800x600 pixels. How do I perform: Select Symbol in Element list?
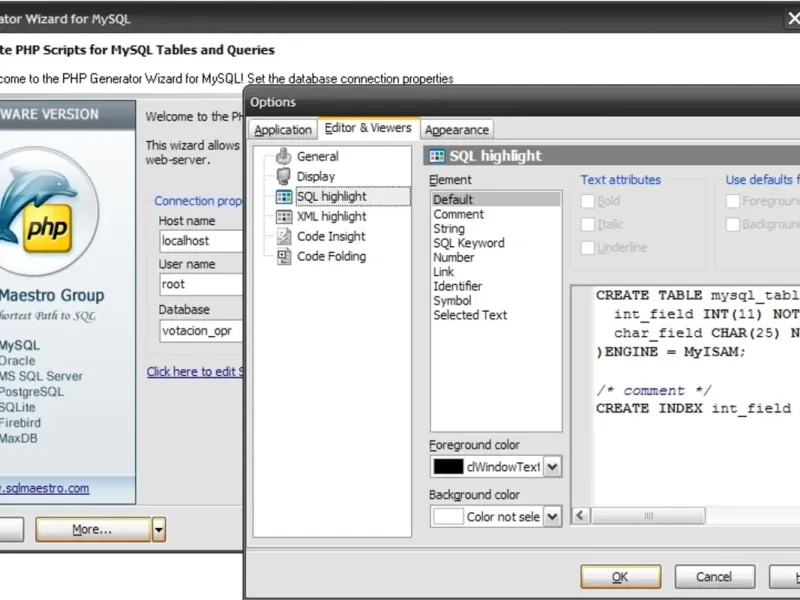point(496,301)
